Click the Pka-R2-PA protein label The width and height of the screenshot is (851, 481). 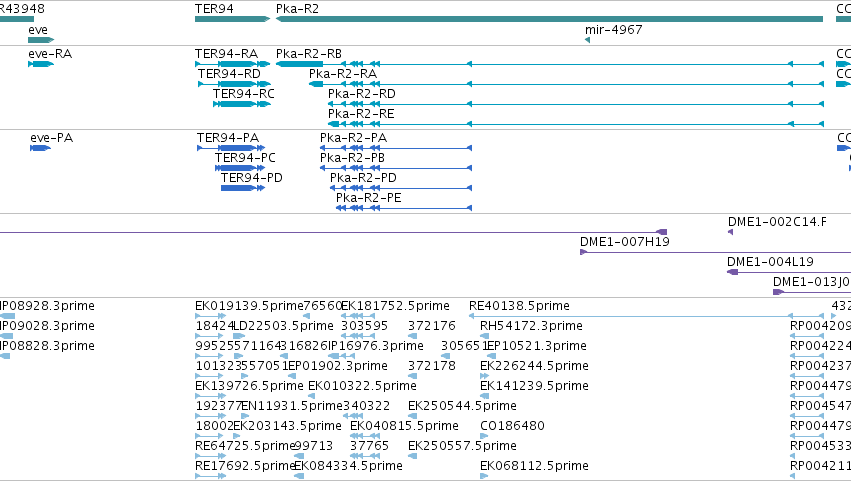pyautogui.click(x=353, y=138)
